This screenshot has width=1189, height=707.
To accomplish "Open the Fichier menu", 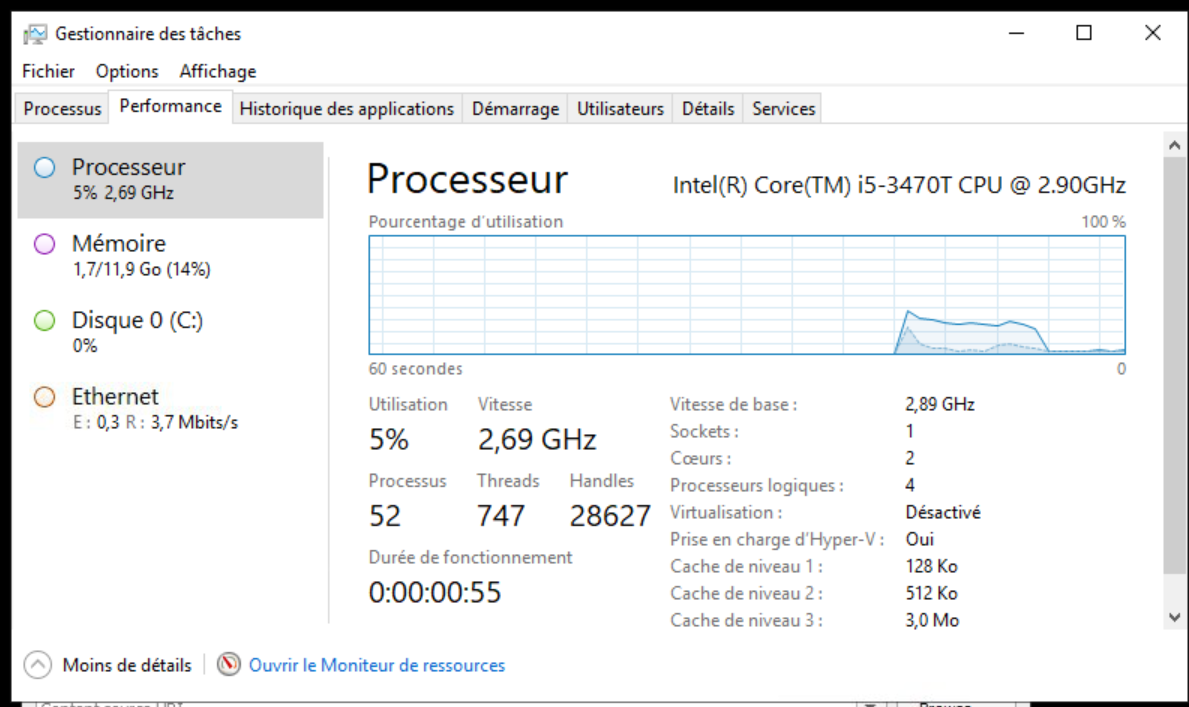I will click(x=49, y=71).
